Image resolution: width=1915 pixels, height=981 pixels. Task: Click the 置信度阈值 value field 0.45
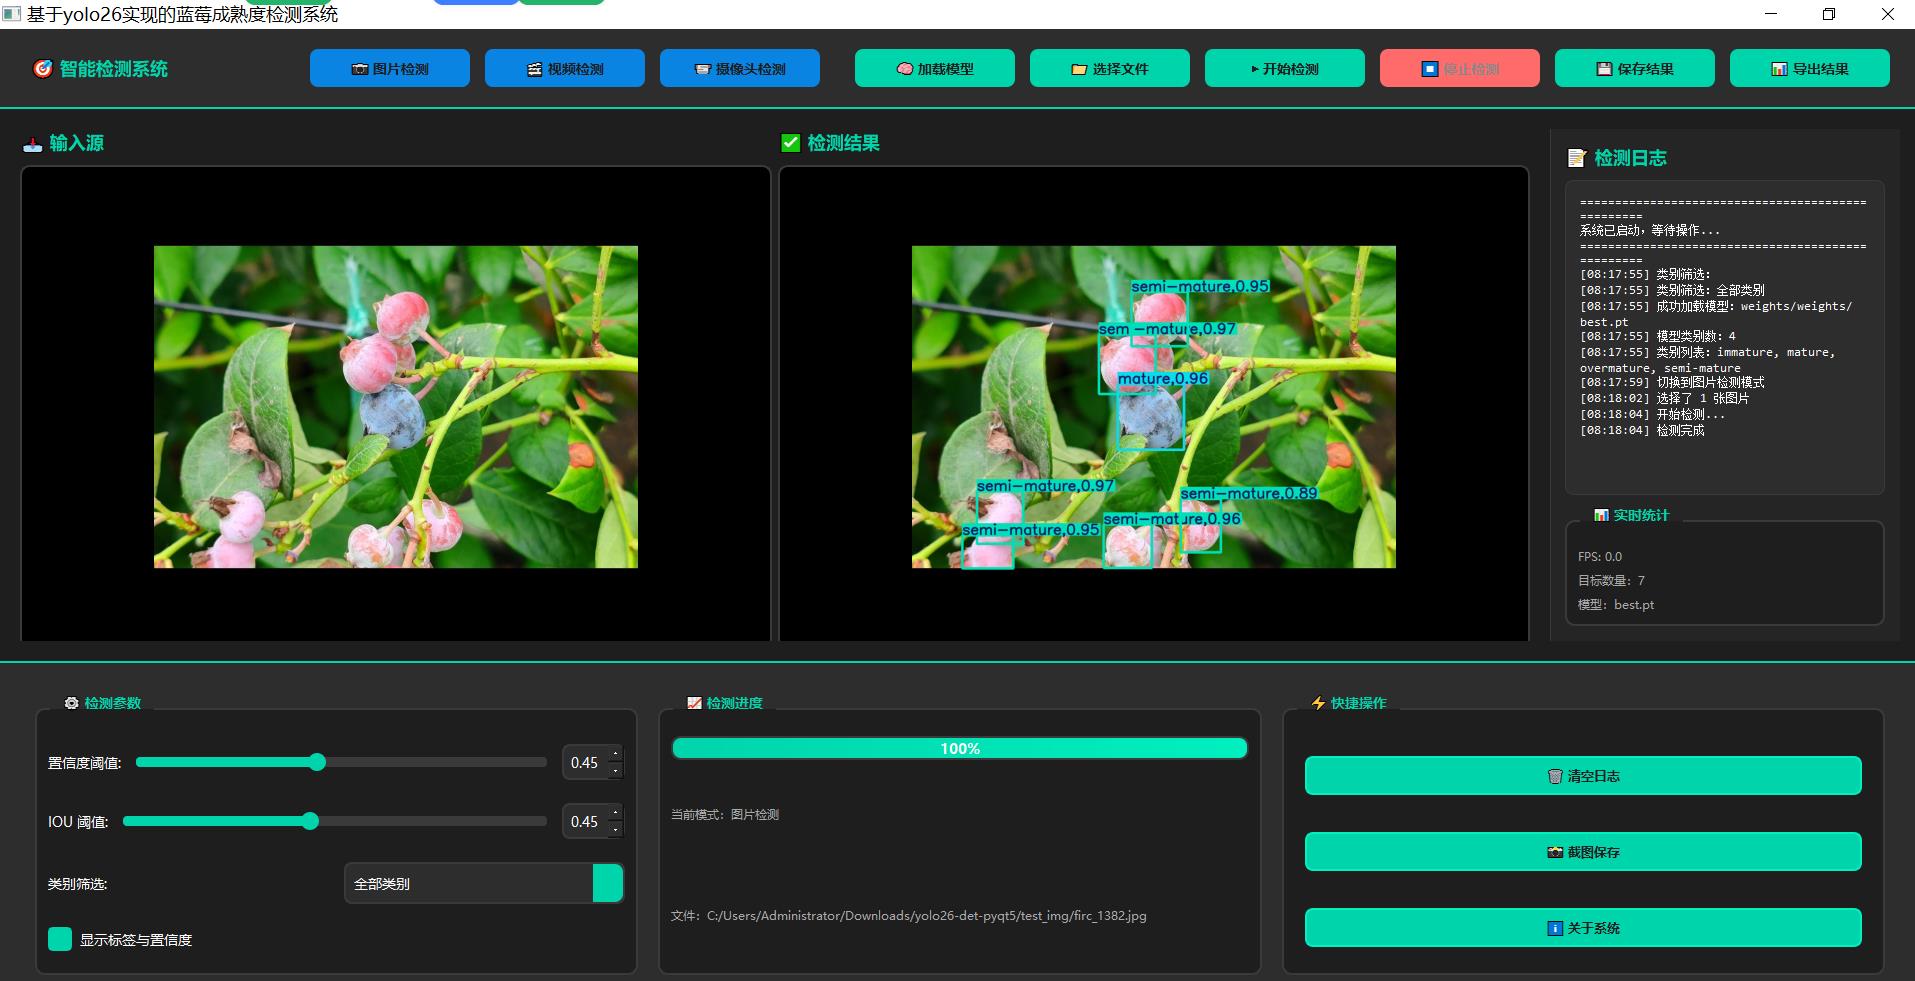585,763
